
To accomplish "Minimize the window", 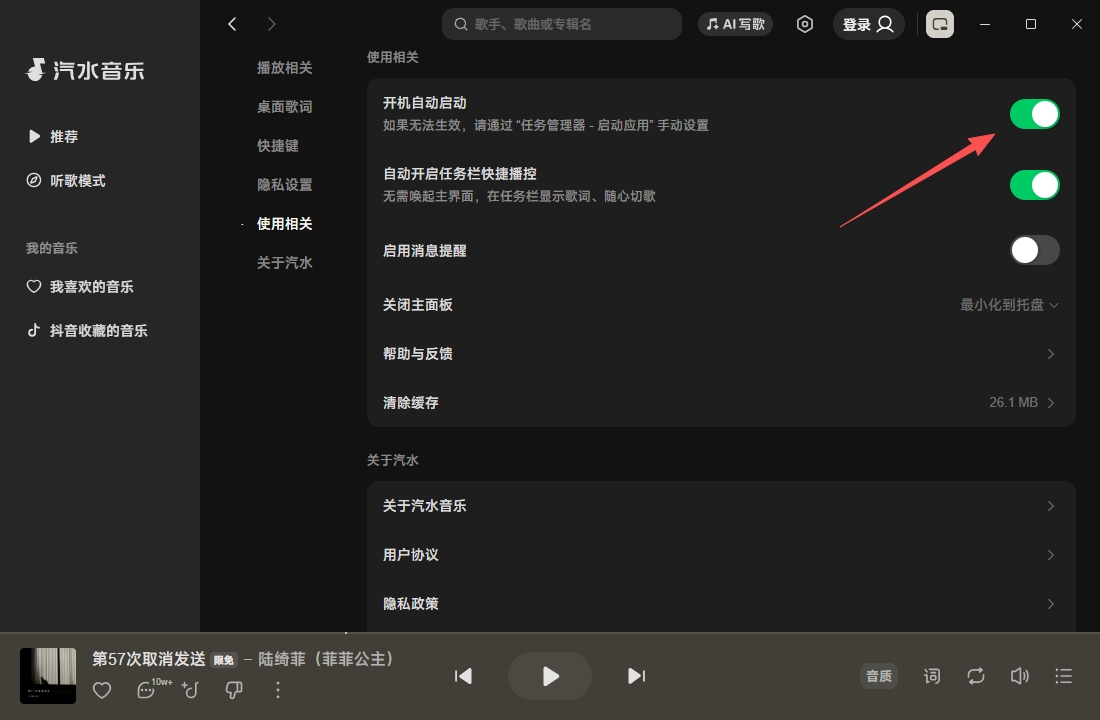I will 985,24.
